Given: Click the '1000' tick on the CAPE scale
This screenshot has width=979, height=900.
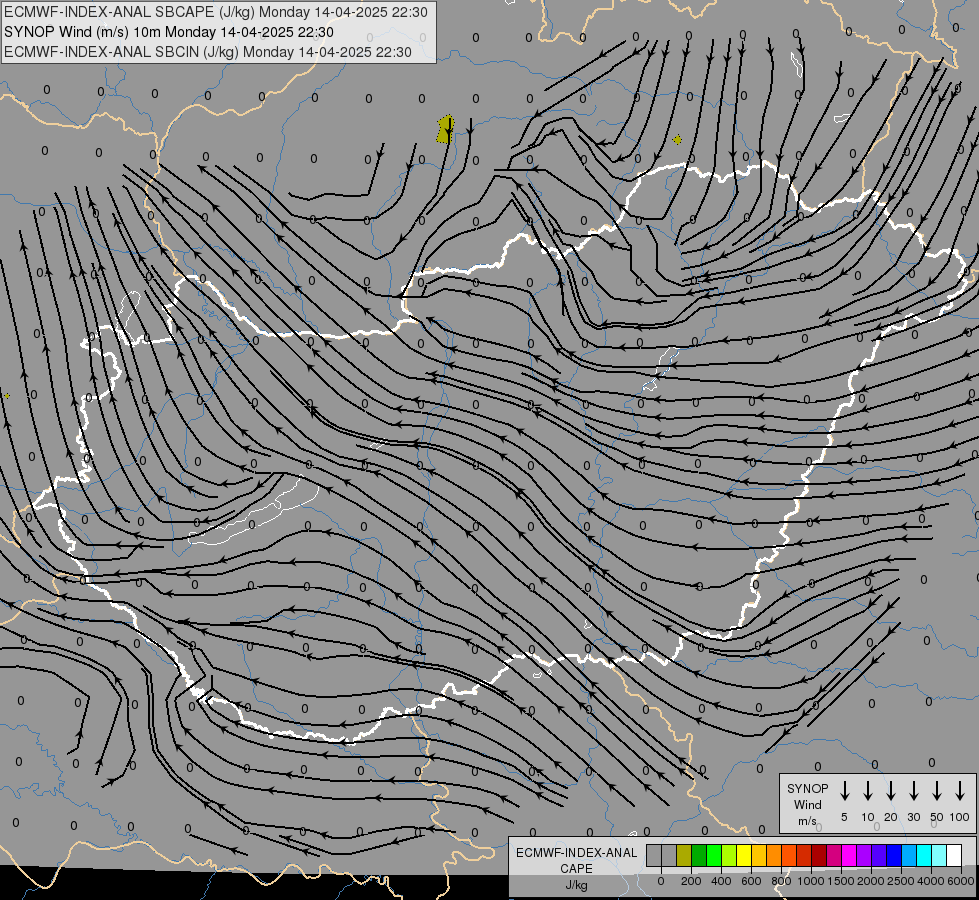Looking at the screenshot, I should (811, 881).
